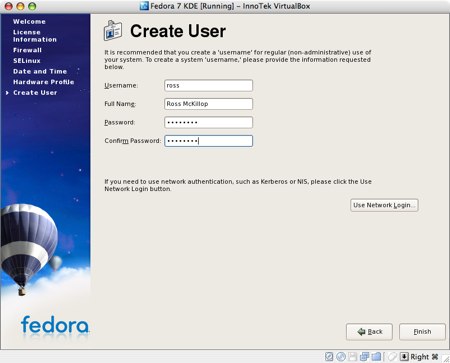Image resolution: width=450 pixels, height=363 pixels.
Task: Select Create User in the sidebar
Action: pyautogui.click(x=35, y=93)
